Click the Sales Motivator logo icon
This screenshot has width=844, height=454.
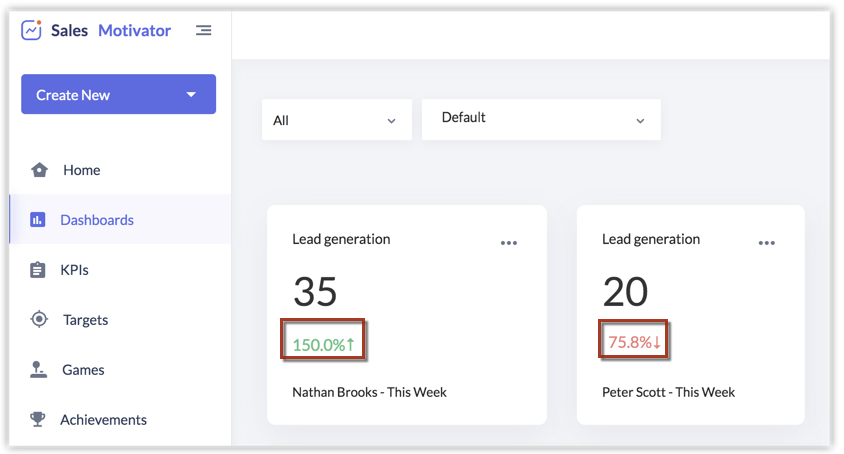point(32,30)
